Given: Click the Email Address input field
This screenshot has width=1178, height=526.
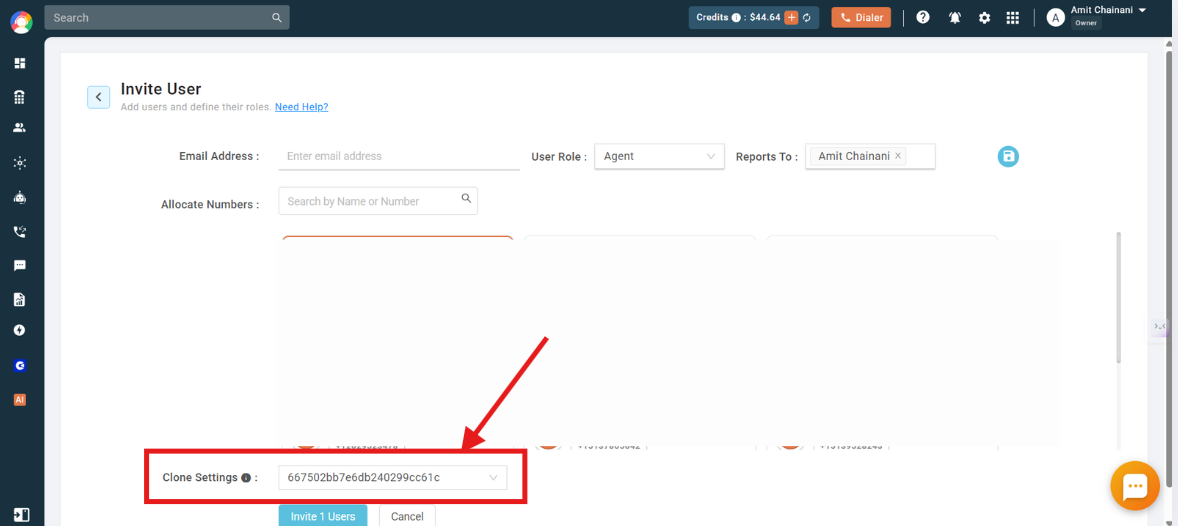Looking at the screenshot, I should click(399, 156).
